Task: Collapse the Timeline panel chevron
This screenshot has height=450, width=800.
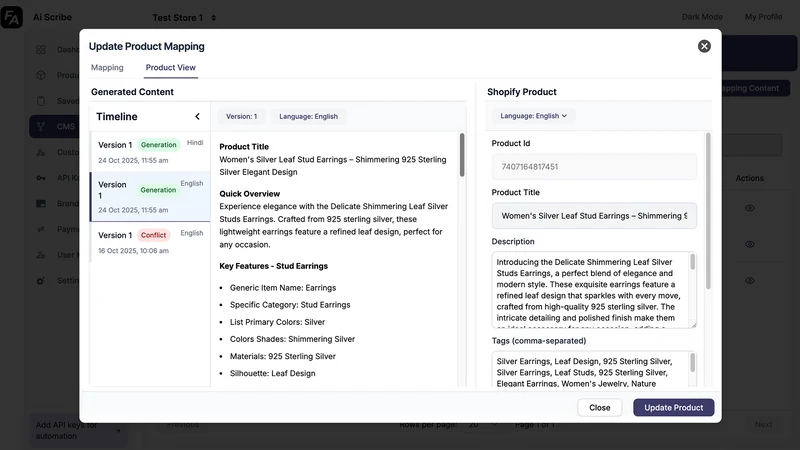Action: 197,116
